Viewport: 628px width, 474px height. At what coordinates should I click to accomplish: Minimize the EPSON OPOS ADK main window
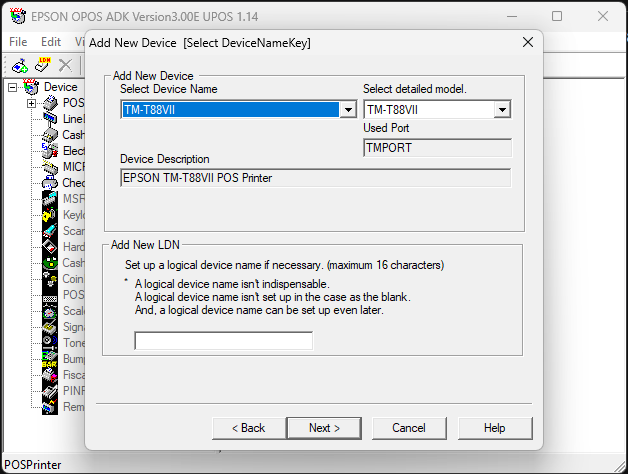coord(512,16)
